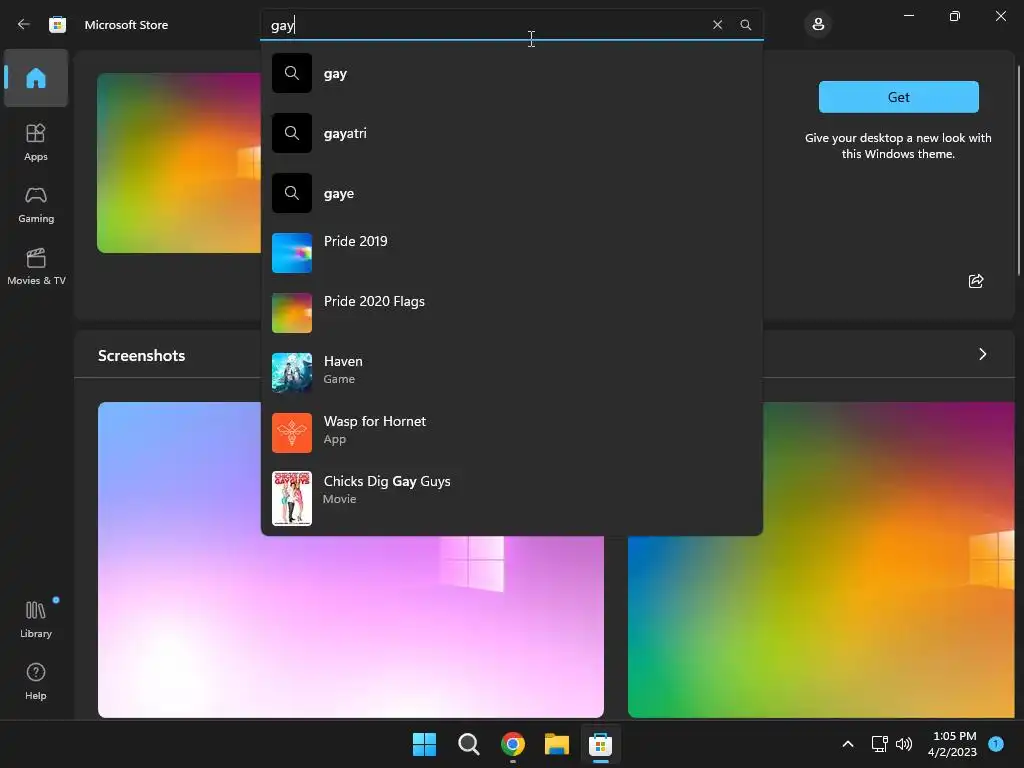Click the orange Wasp for Hornet icon
The width and height of the screenshot is (1024, 768).
tap(292, 432)
